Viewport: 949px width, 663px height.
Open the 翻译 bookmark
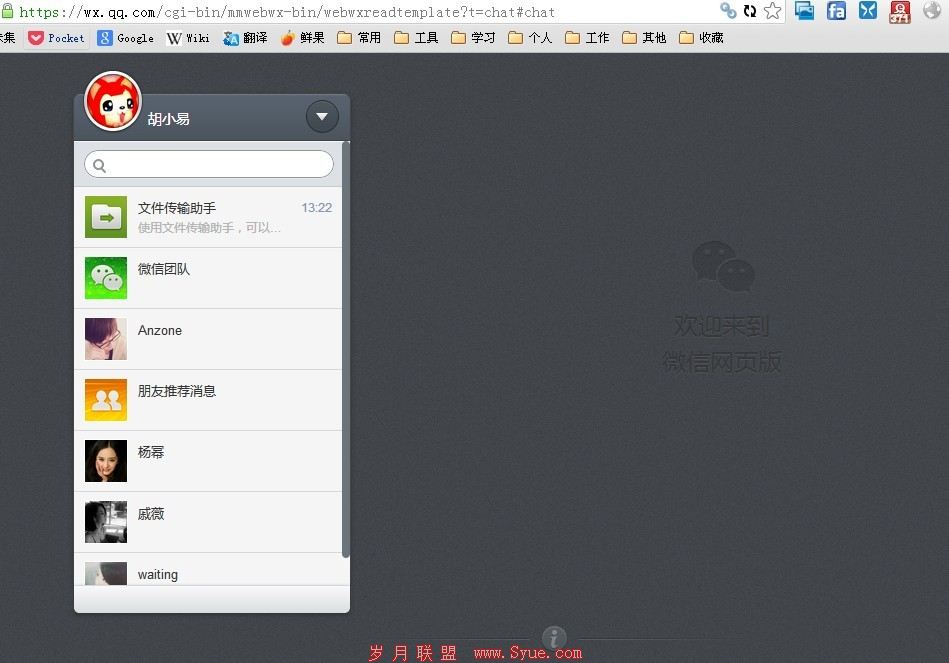[x=245, y=38]
